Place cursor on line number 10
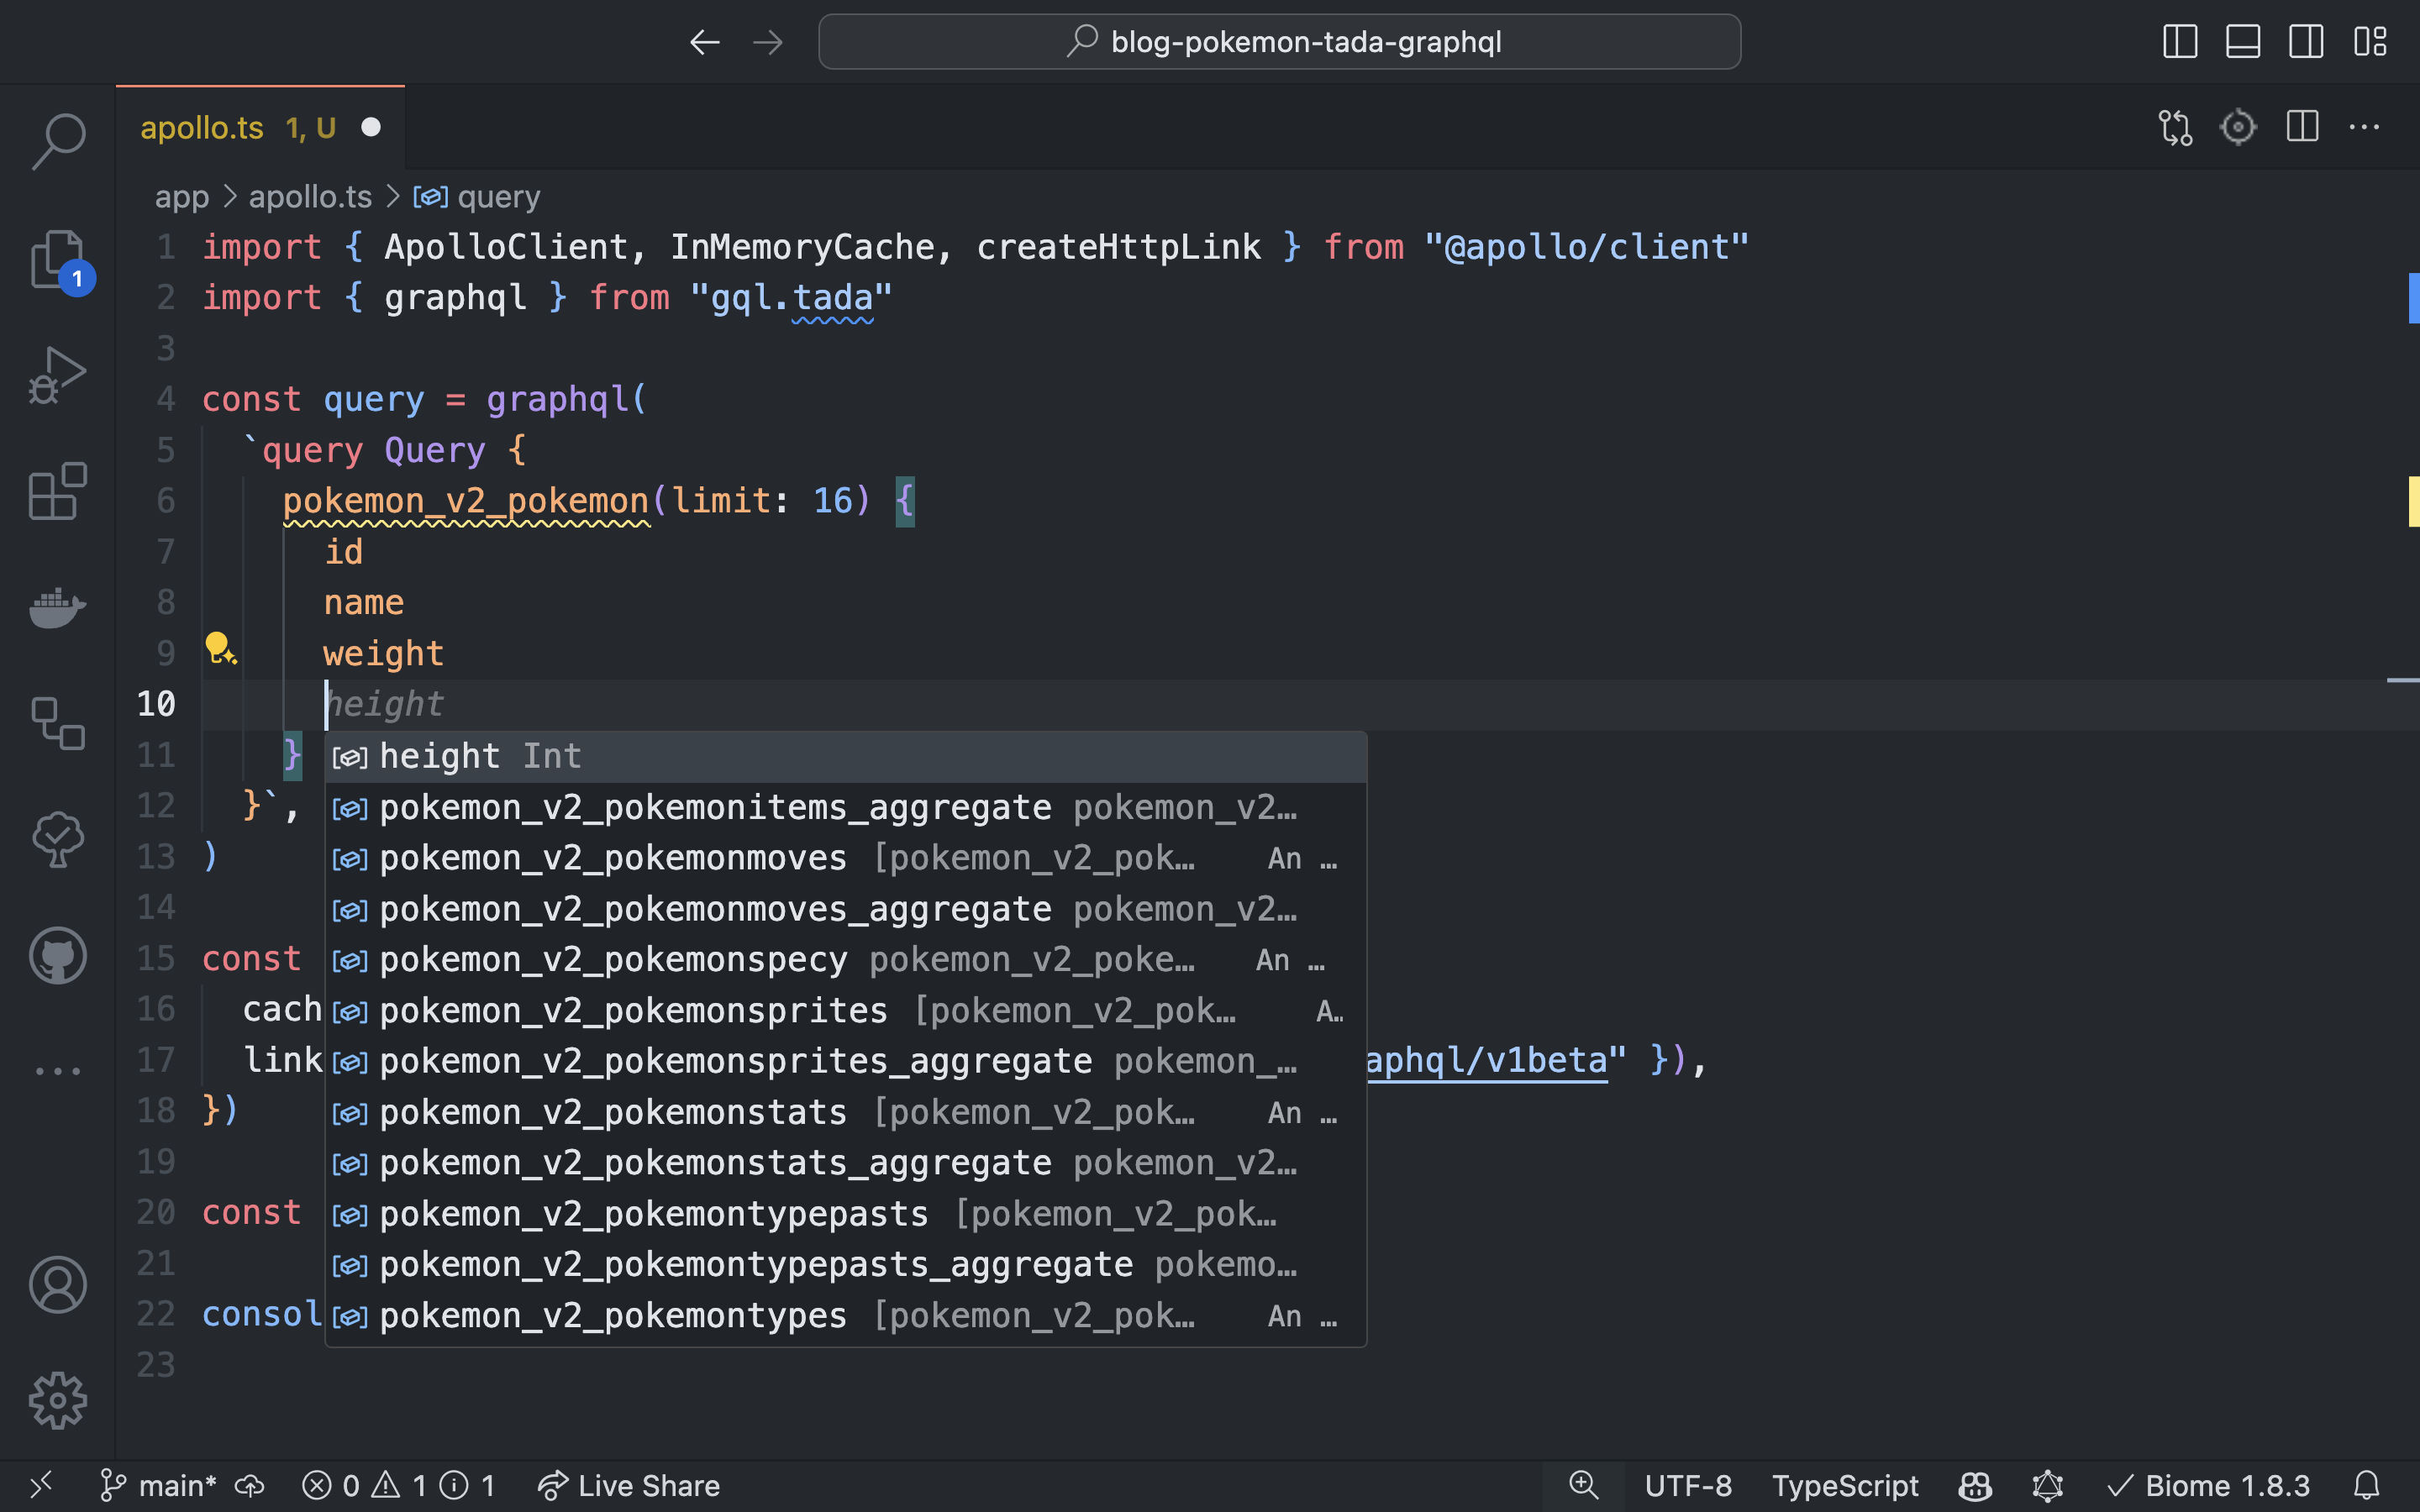This screenshot has width=2420, height=1512. coord(156,704)
